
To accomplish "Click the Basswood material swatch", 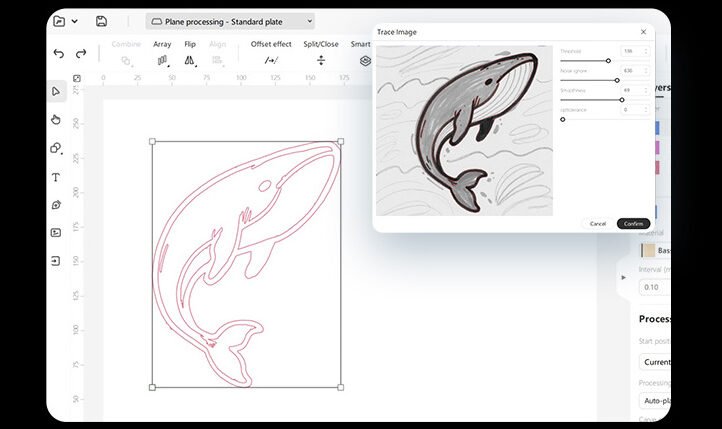I will click(x=649, y=250).
